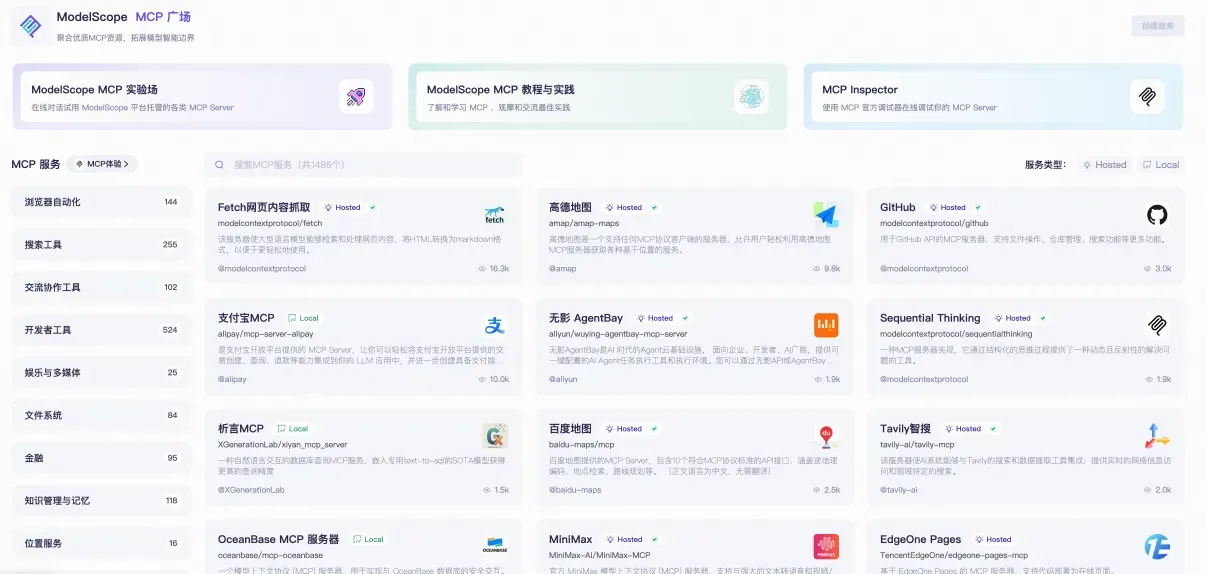Select the 搜索工具 category
This screenshot has width=1206, height=574.
click(101, 245)
